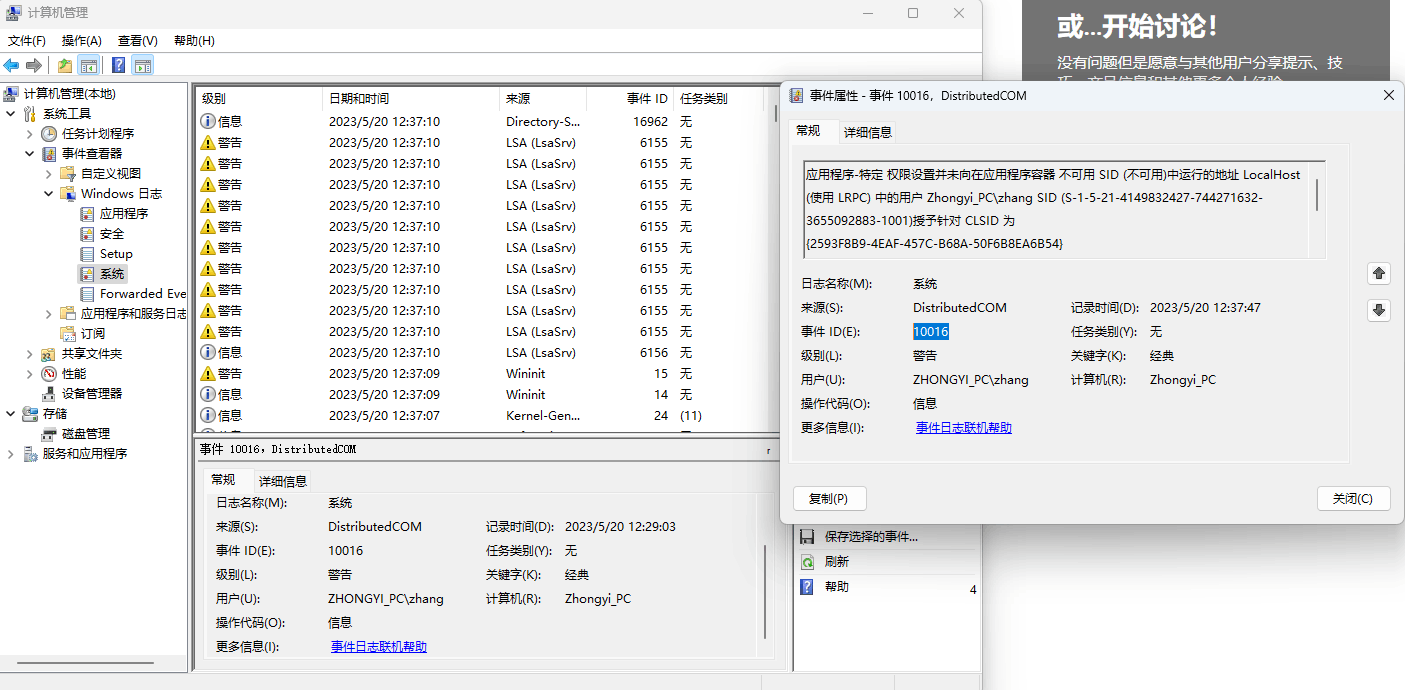Toggle the show/hide console tree icon
This screenshot has width=1405, height=690.
point(89,66)
